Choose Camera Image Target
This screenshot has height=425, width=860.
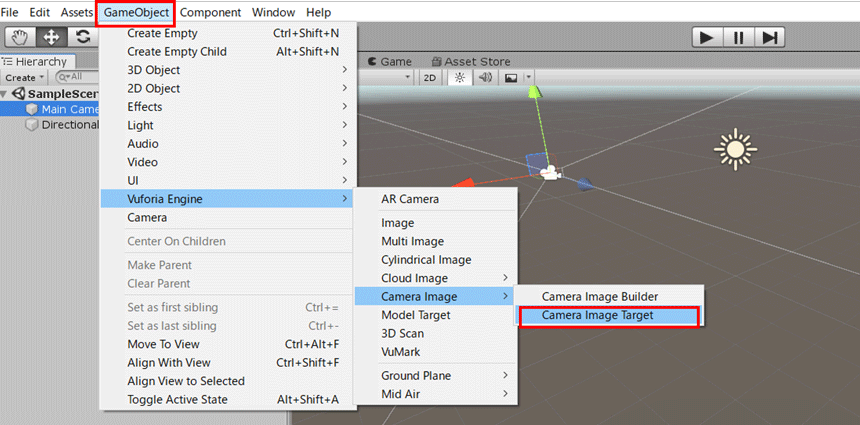pyautogui.click(x=608, y=316)
